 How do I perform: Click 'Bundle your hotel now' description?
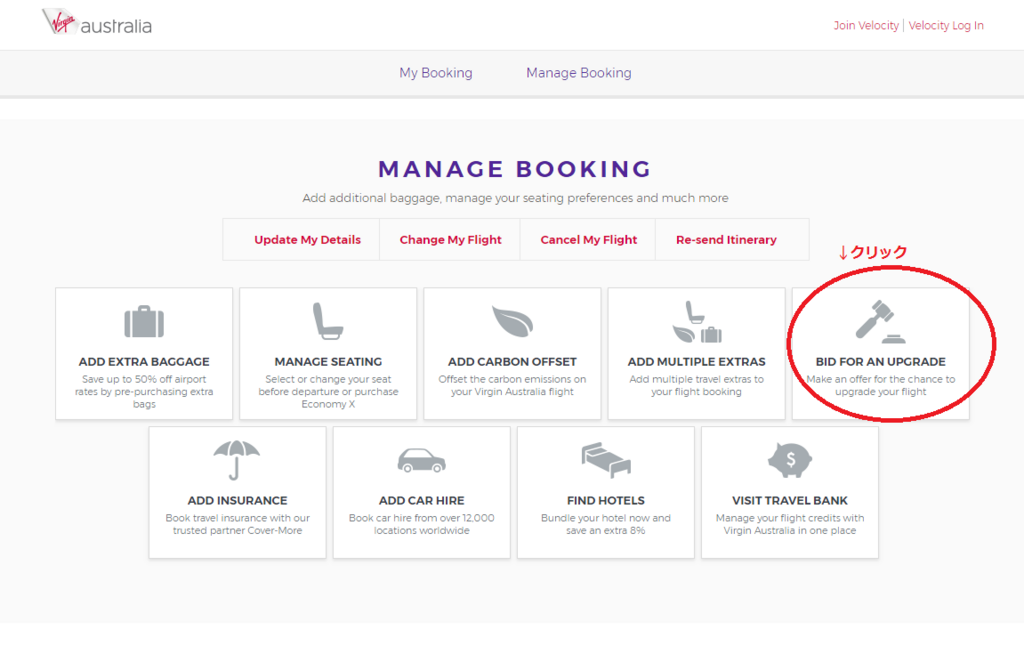coord(605,524)
